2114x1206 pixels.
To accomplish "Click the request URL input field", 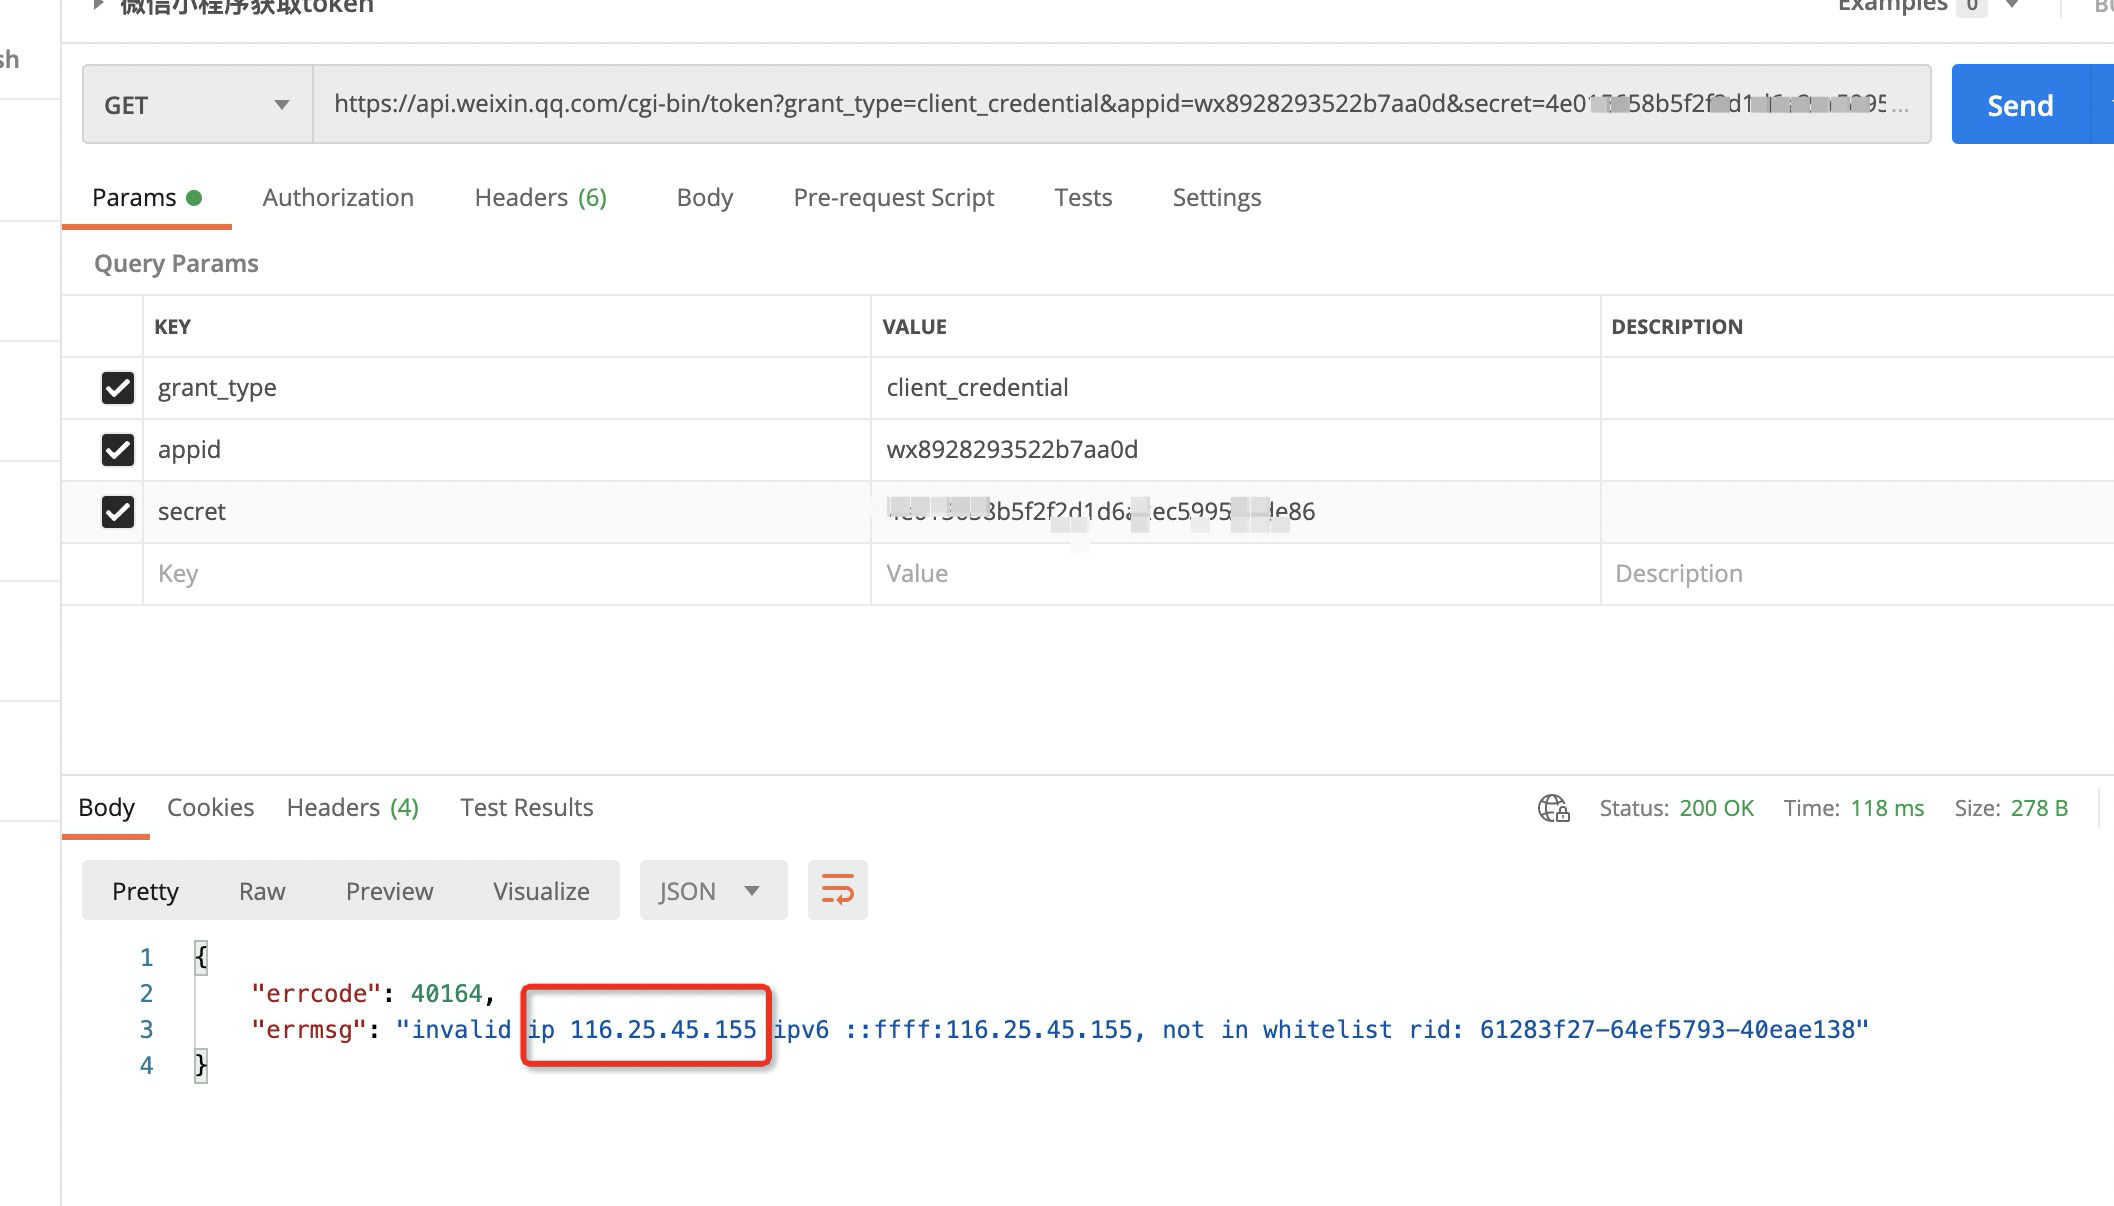I will click(1100, 104).
